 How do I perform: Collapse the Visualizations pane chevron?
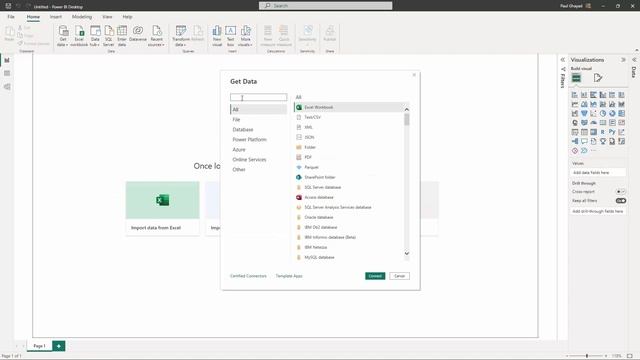click(623, 60)
